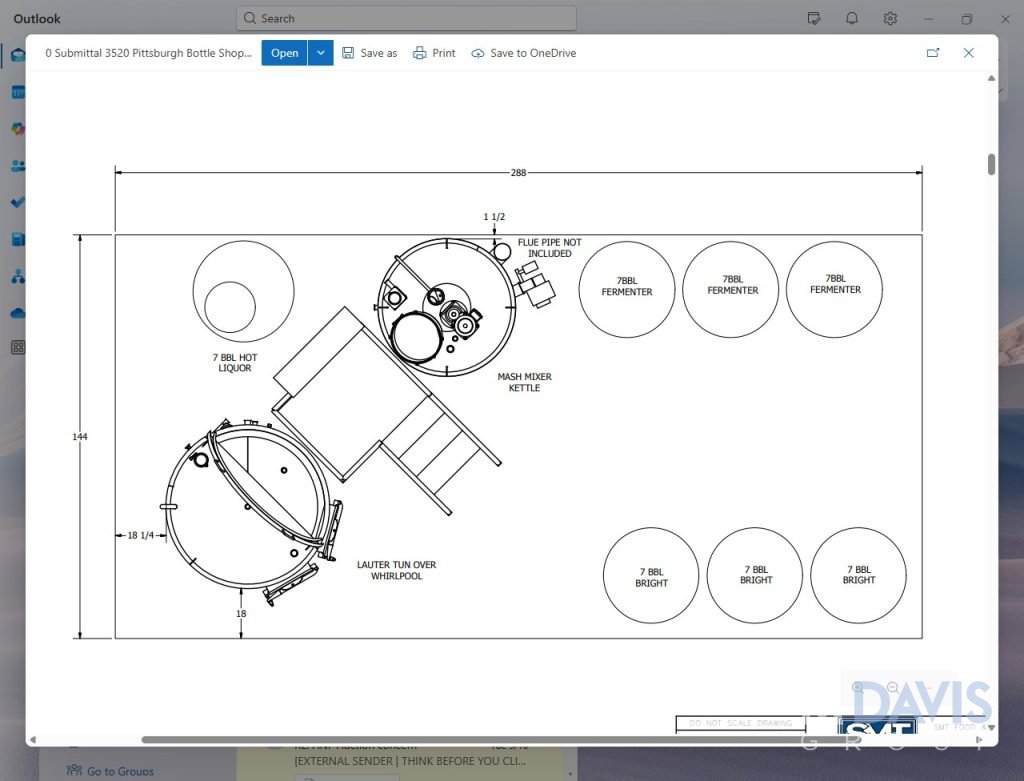
Task: Save the attachment to OneDrive
Action: (x=523, y=53)
